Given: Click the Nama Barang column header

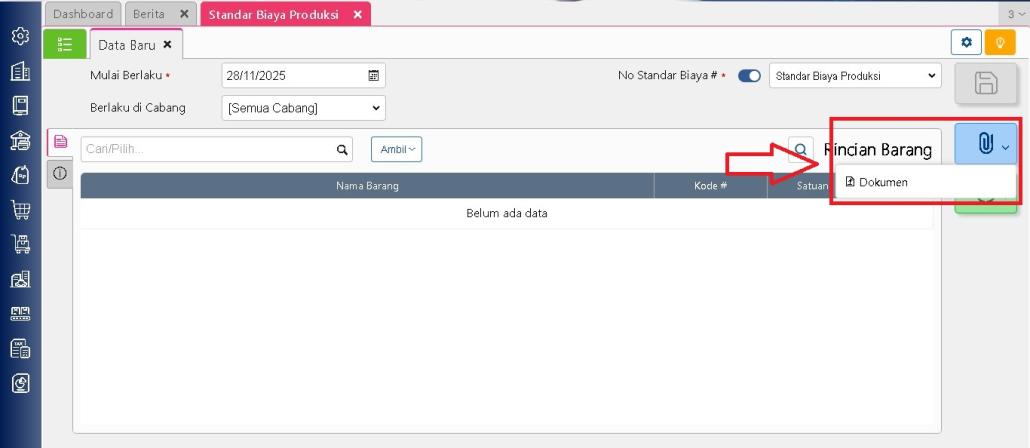Looking at the screenshot, I should (x=367, y=186).
